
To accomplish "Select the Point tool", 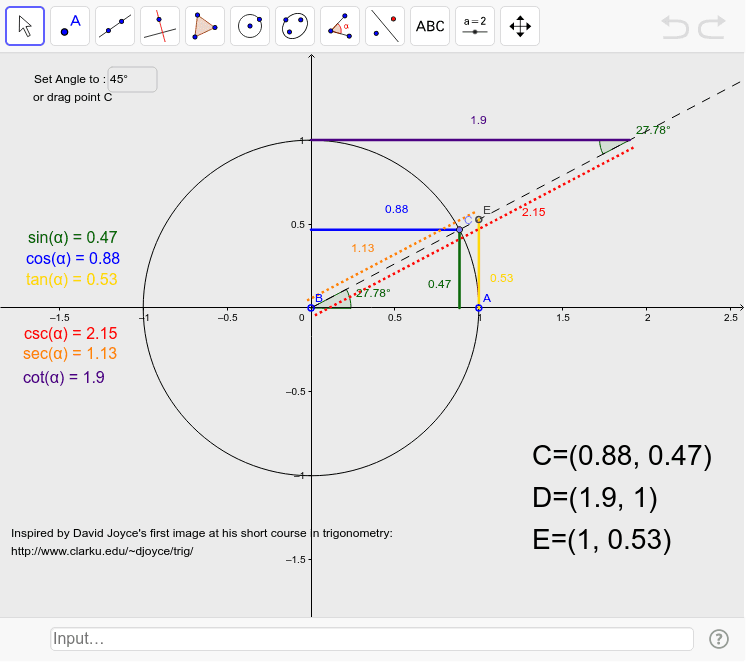I will (x=70, y=26).
